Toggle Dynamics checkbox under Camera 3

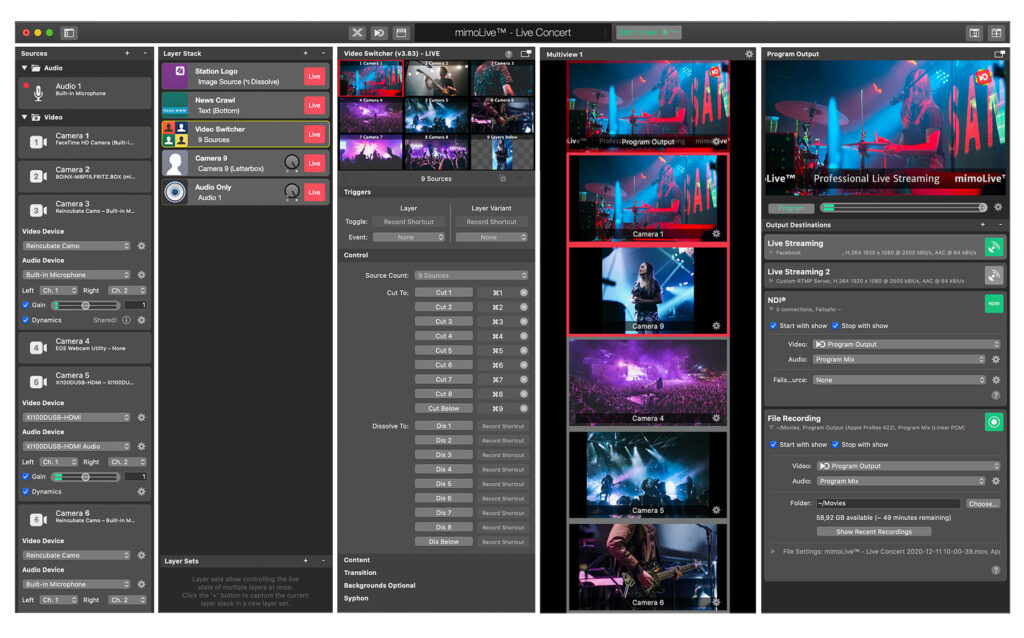25,320
